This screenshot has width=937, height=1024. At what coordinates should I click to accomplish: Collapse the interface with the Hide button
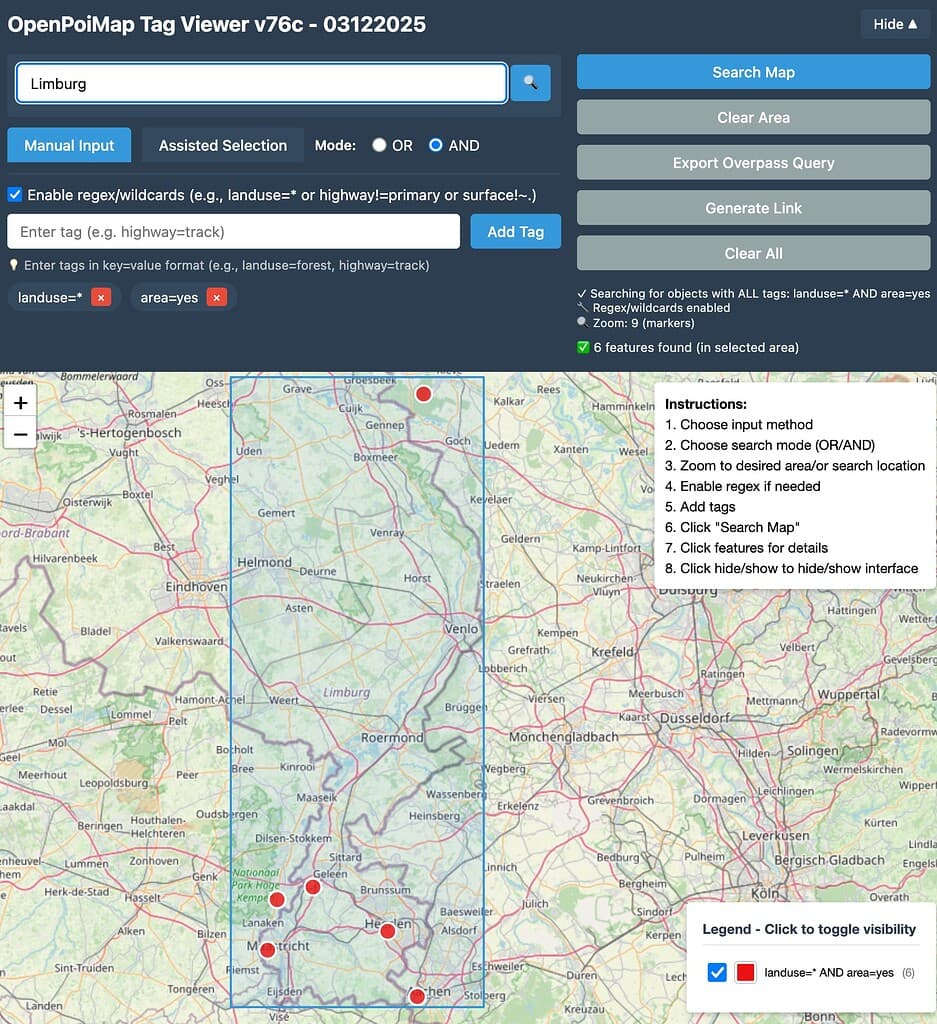(x=895, y=23)
